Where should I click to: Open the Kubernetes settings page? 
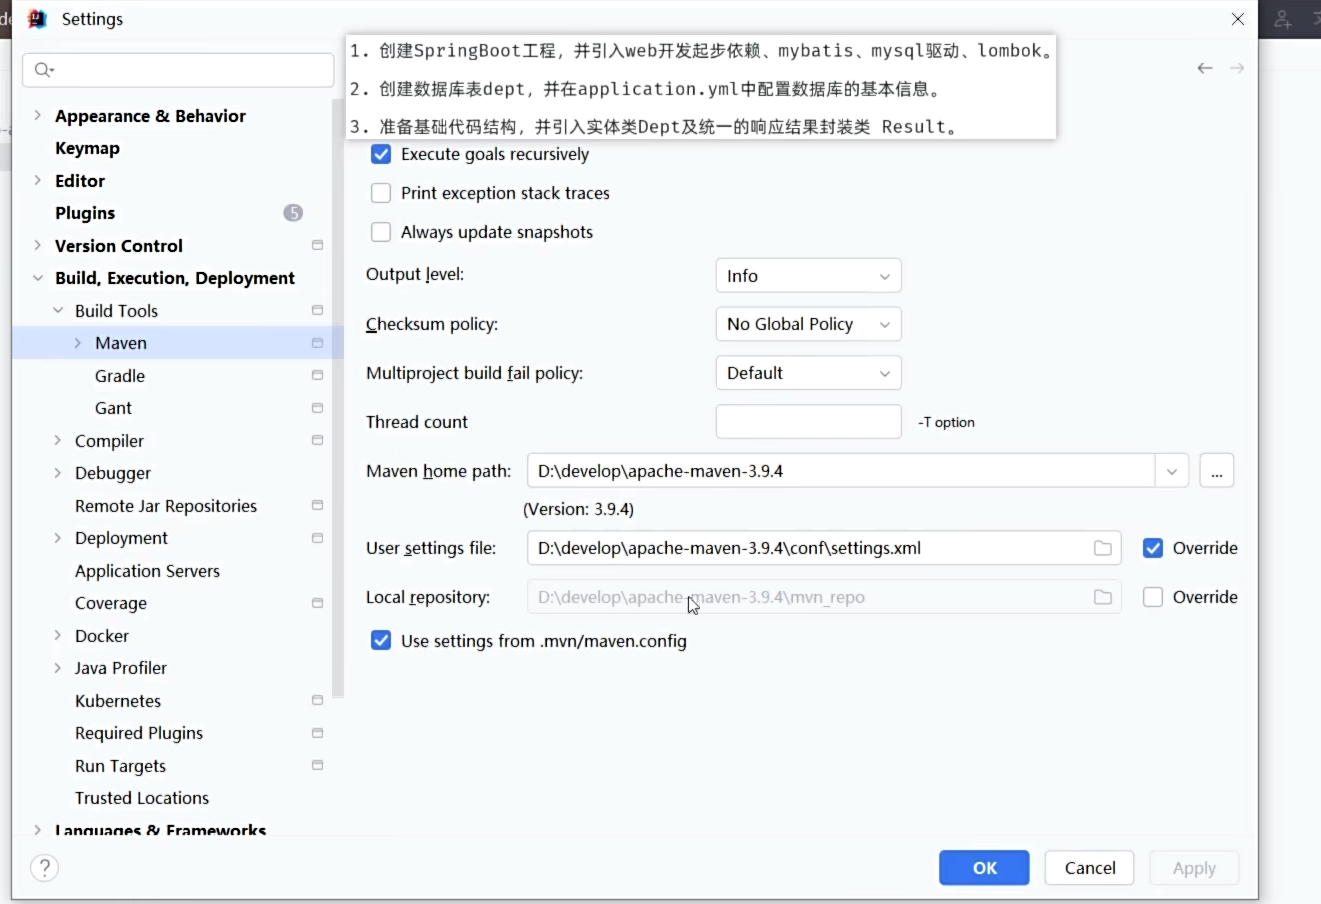click(x=118, y=701)
